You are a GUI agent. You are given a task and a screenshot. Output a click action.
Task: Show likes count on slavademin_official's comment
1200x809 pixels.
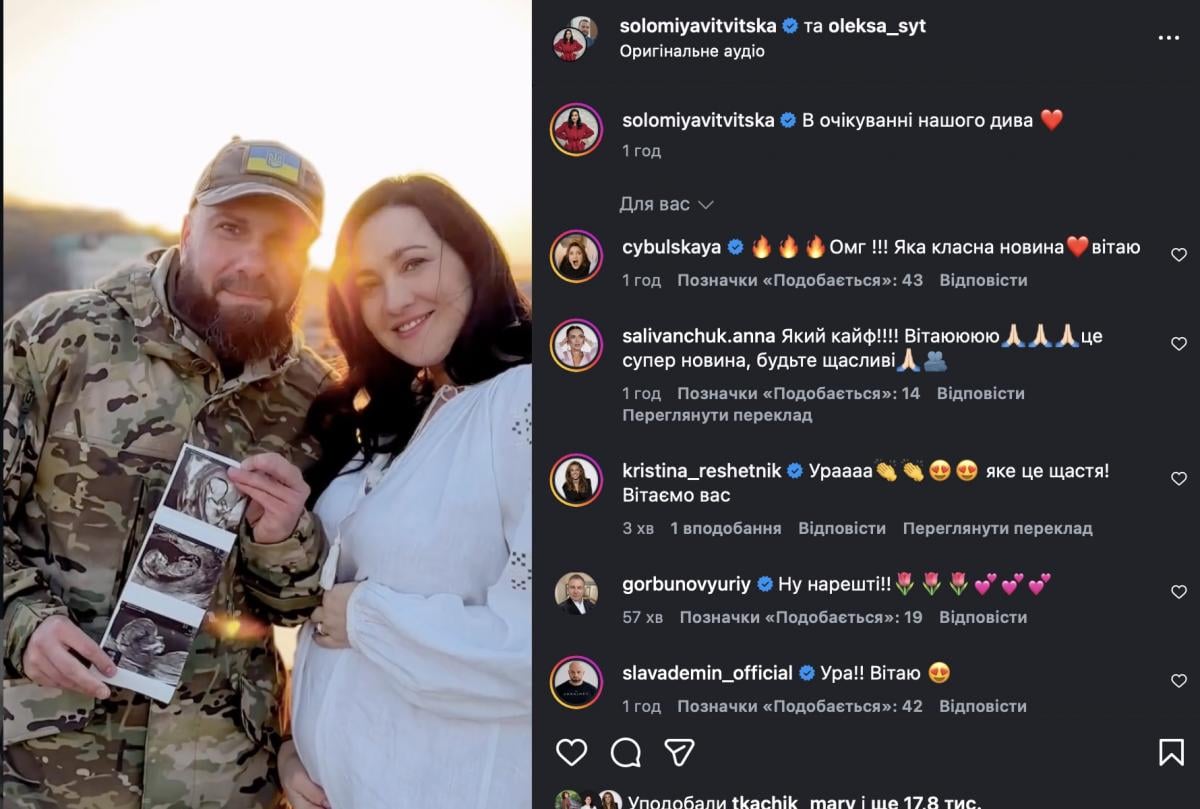click(x=800, y=706)
